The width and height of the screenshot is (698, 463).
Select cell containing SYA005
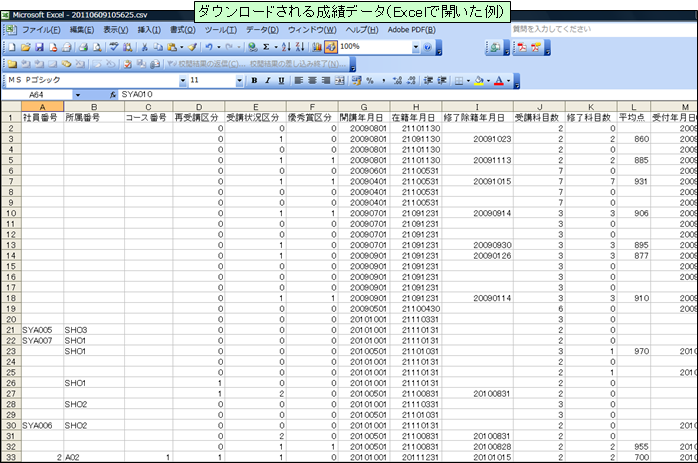[x=42, y=330]
